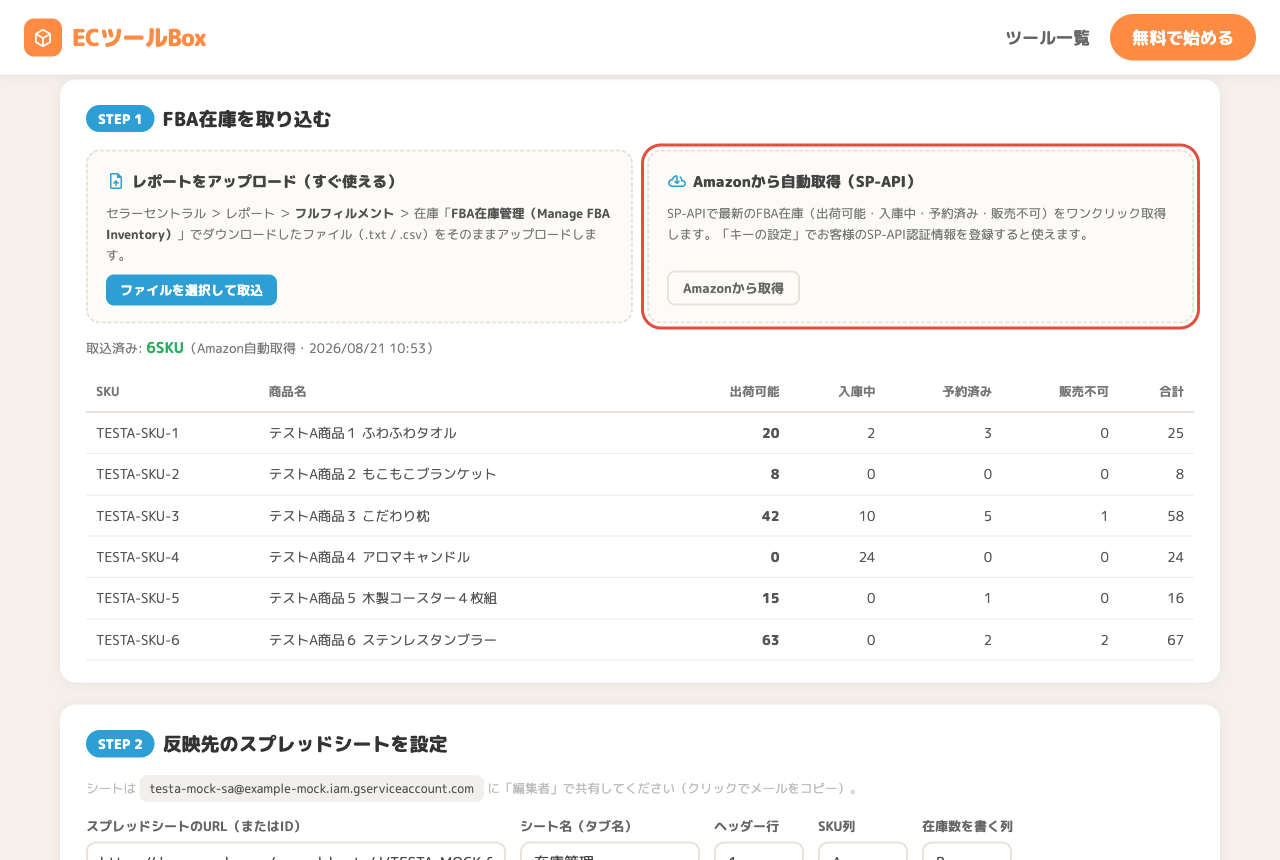This screenshot has width=1280, height=860.
Task: Click product name こだわり枕
Action: click(396, 516)
